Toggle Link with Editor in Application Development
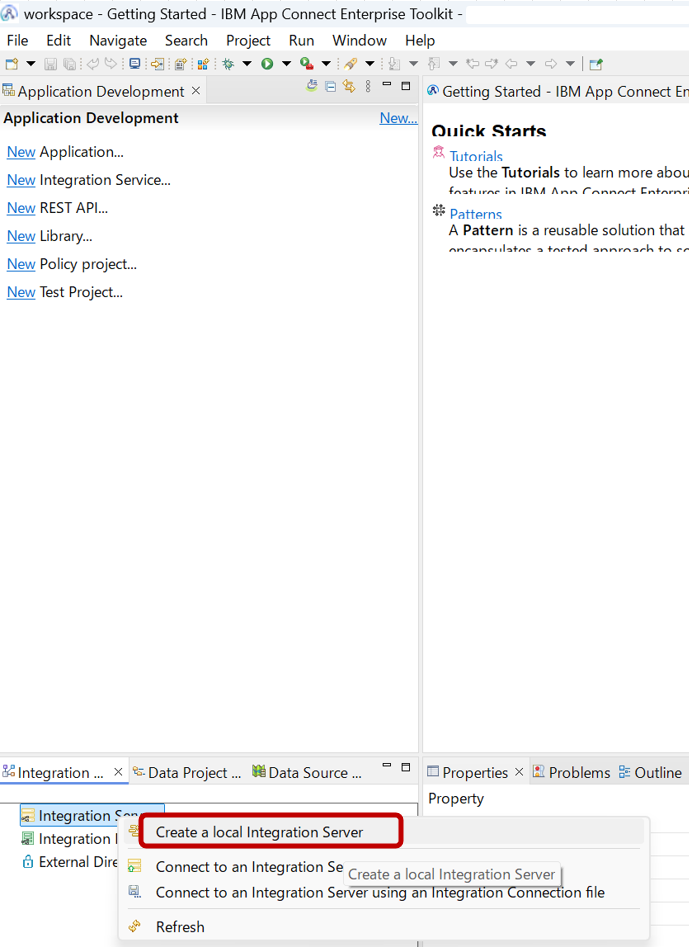689x947 pixels. click(349, 86)
